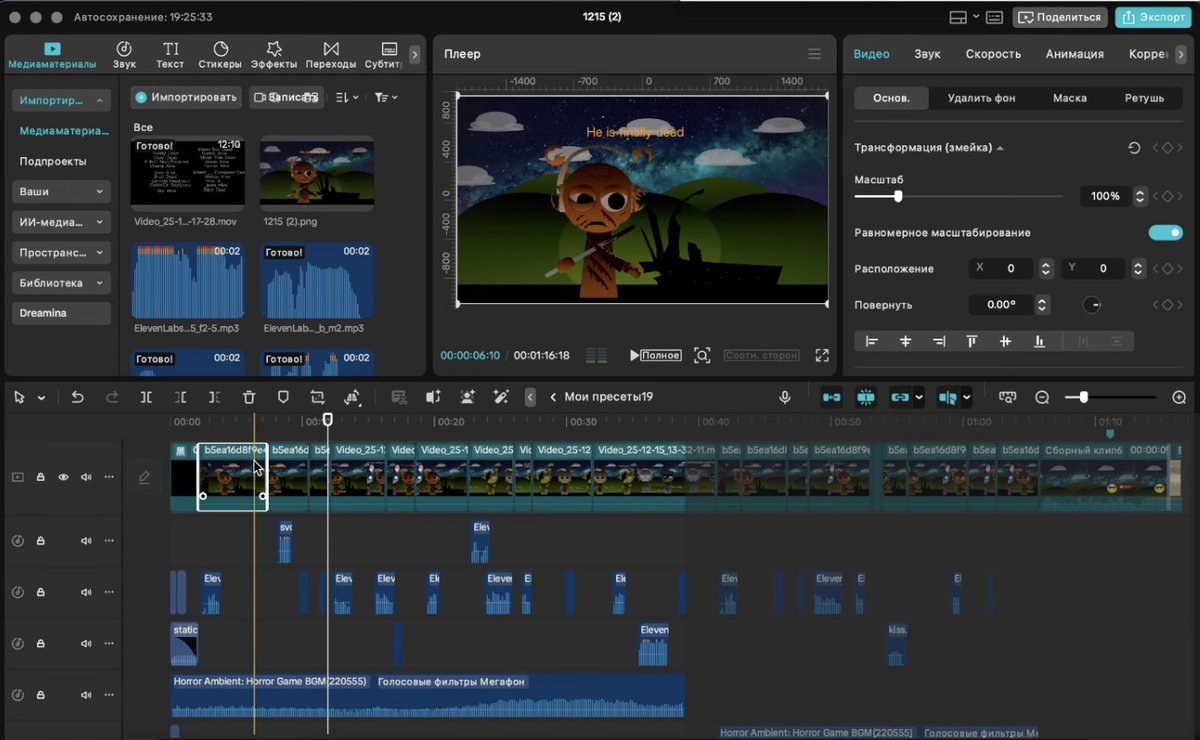Open the Стикеры (Stickers) tab
Screen dimensions: 1200x740
(220, 55)
